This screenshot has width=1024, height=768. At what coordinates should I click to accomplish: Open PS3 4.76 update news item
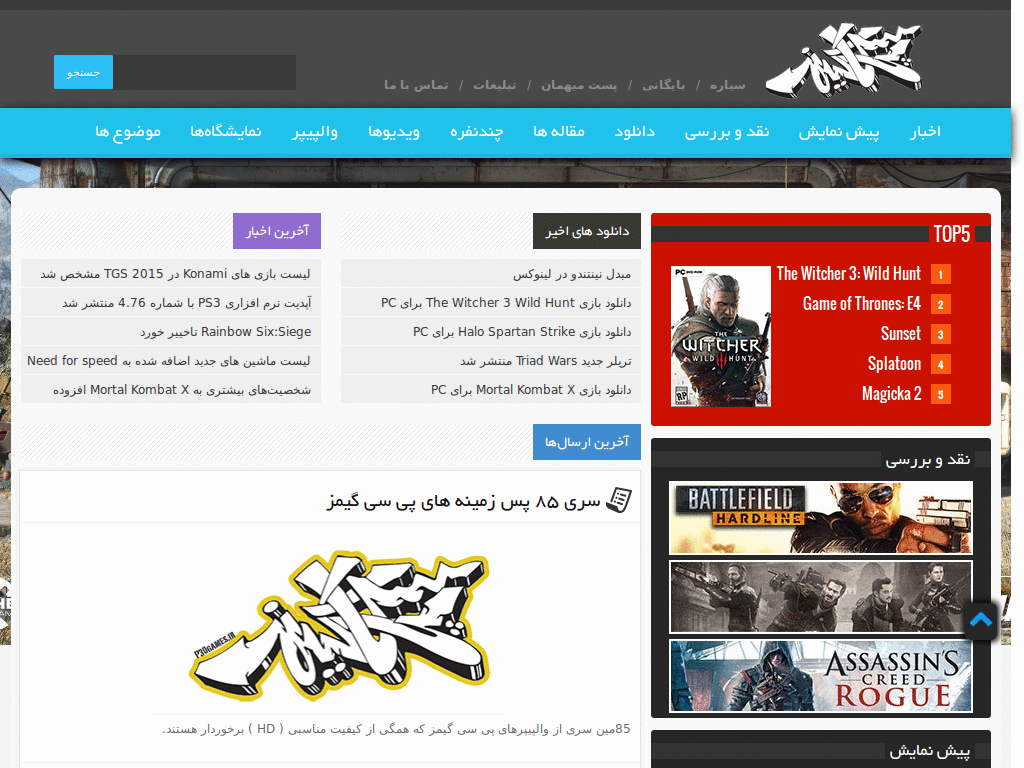(x=187, y=303)
